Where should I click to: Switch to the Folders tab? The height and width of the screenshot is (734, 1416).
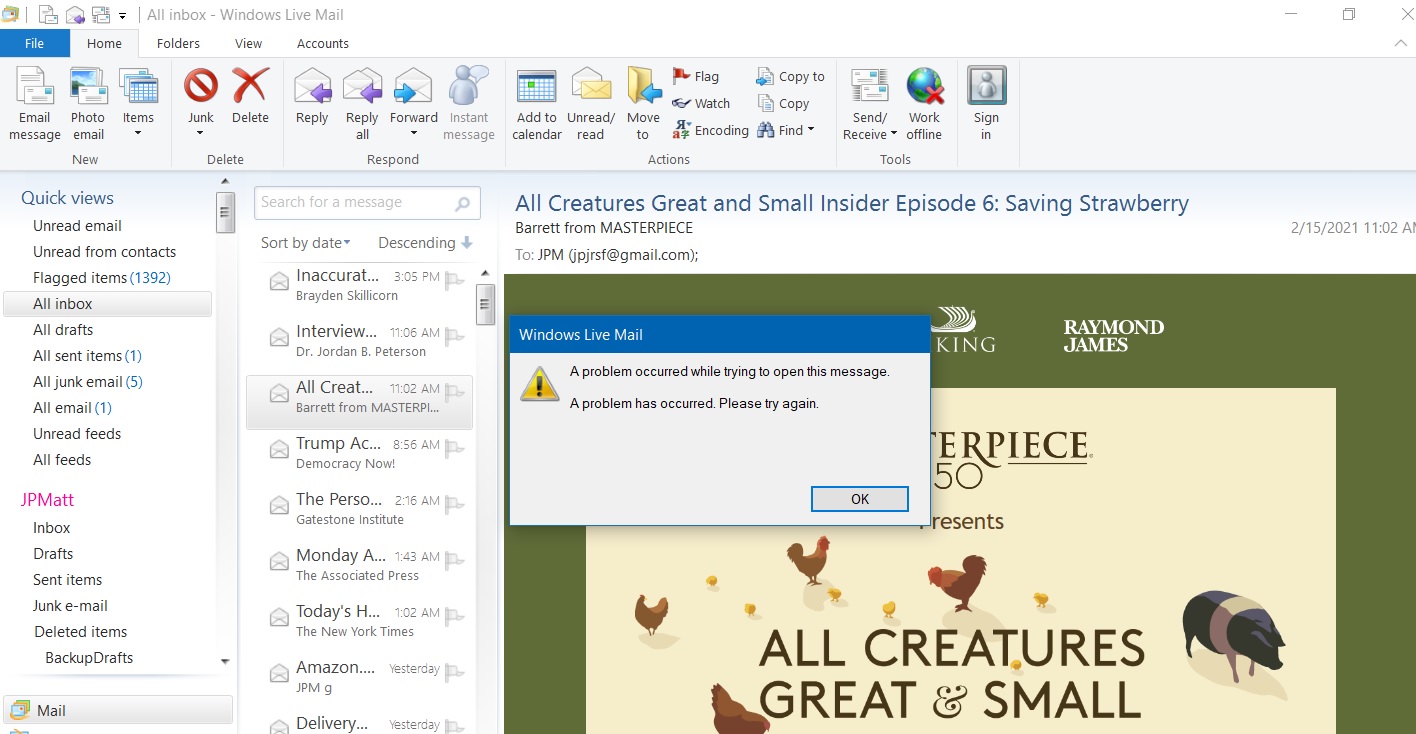[178, 43]
